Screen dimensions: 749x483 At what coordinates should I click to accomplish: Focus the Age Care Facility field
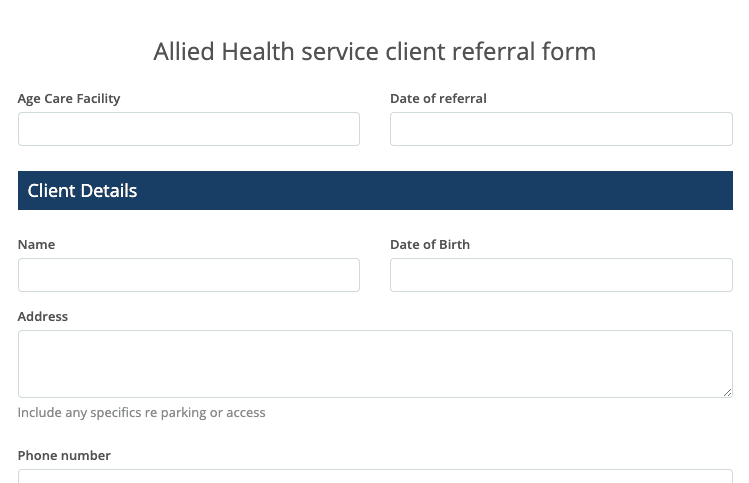[x=189, y=129]
